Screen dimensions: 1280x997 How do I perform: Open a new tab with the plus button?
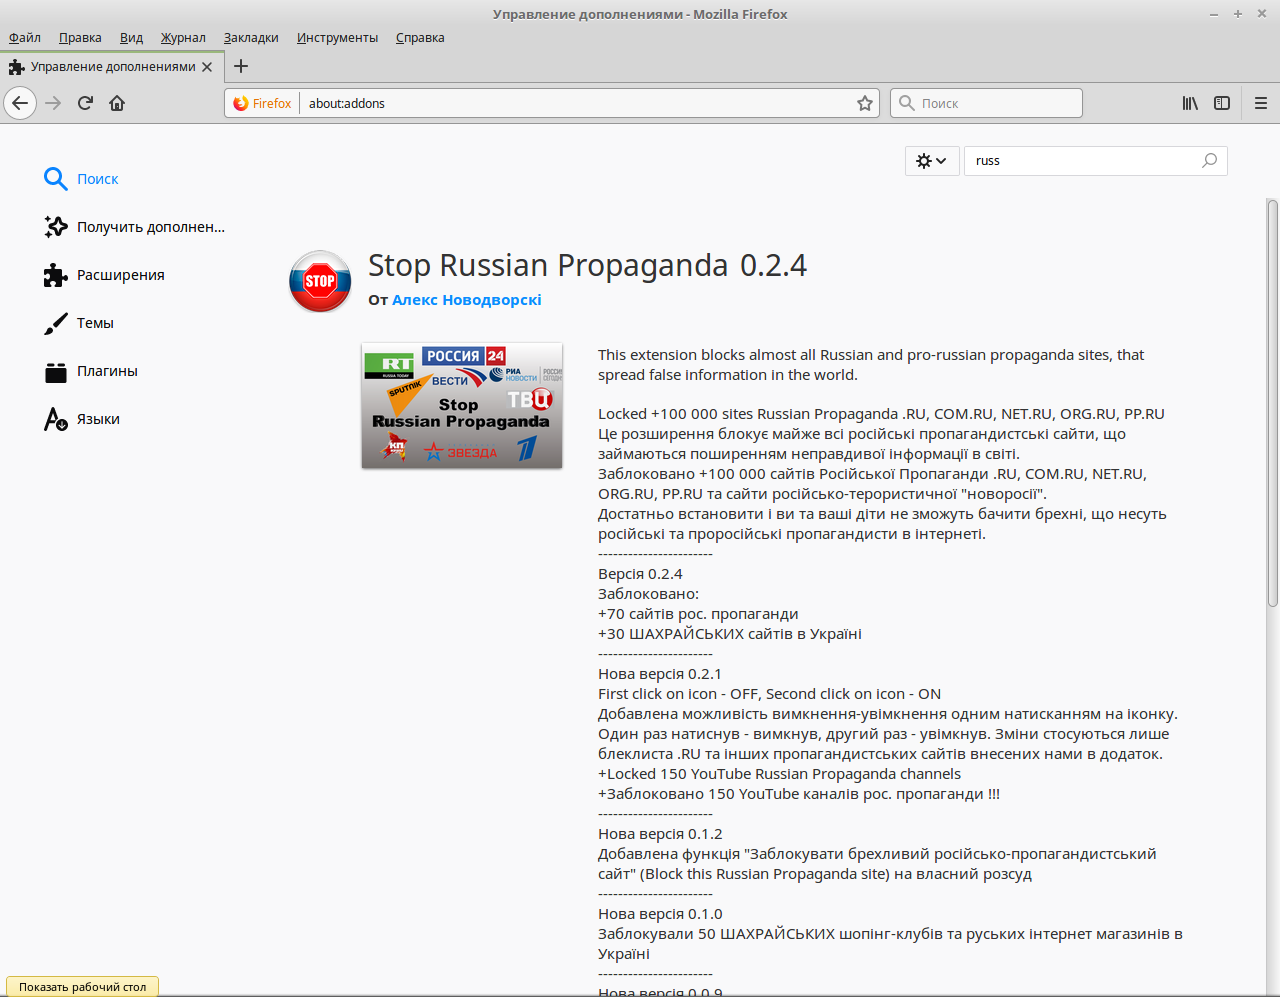pos(241,66)
